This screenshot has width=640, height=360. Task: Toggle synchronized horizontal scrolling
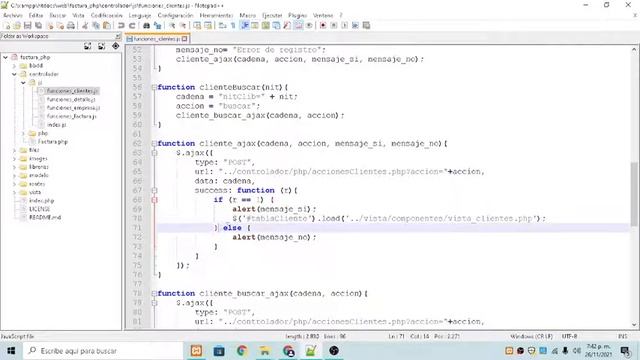pyautogui.click(x=208, y=26)
